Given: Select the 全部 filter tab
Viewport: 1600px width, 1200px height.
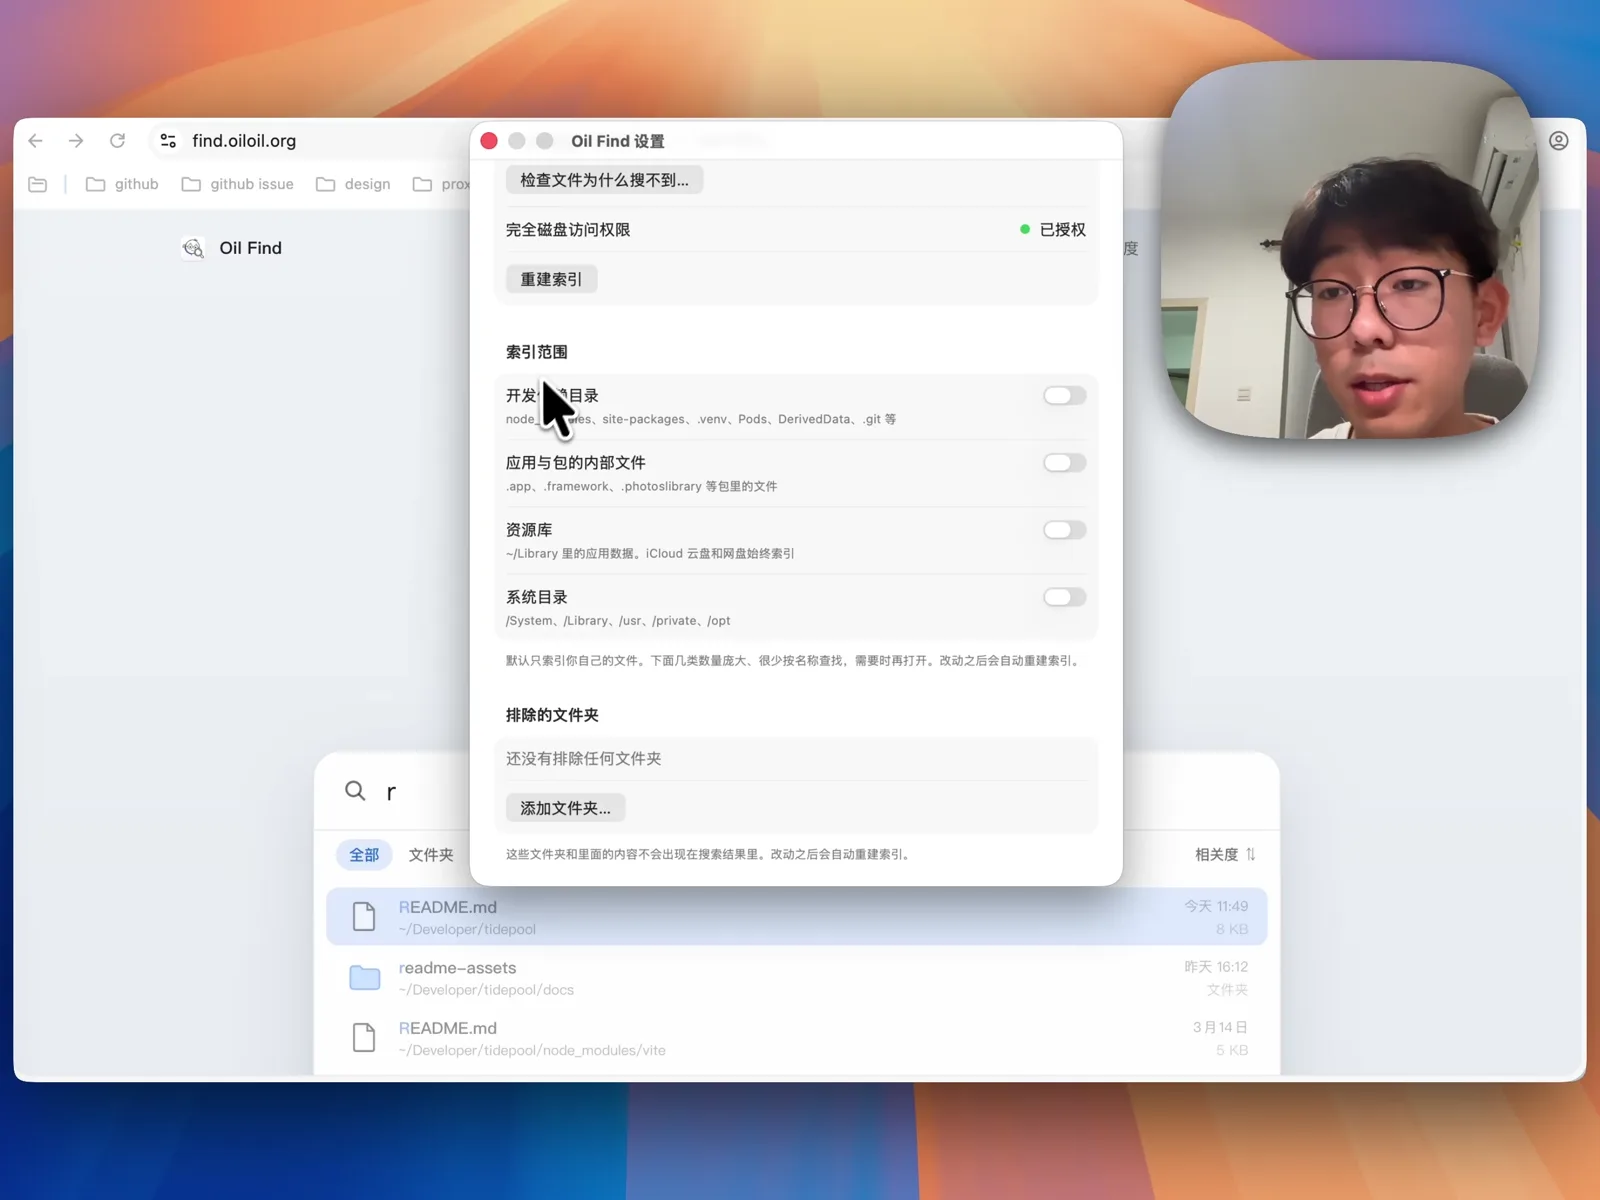Looking at the screenshot, I should click(x=364, y=855).
